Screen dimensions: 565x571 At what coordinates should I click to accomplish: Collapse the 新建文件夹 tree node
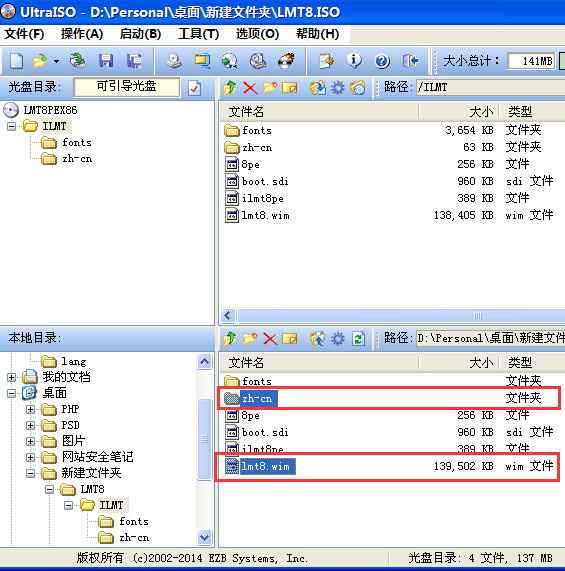pyautogui.click(x=31, y=473)
